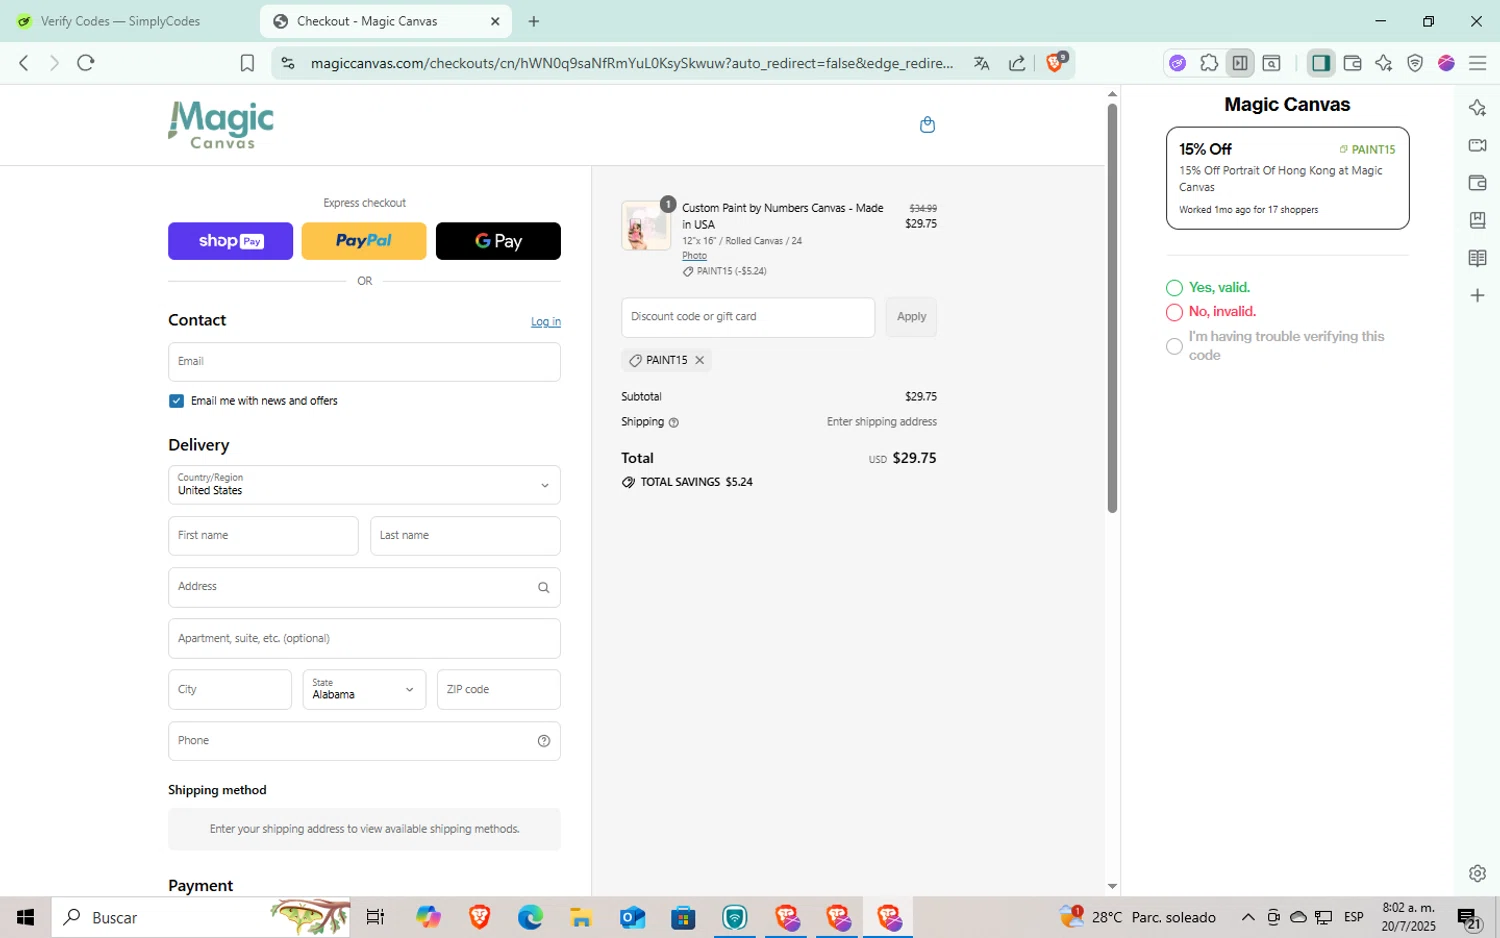Reload the checkout page
The width and height of the screenshot is (1500, 938).
pos(86,63)
